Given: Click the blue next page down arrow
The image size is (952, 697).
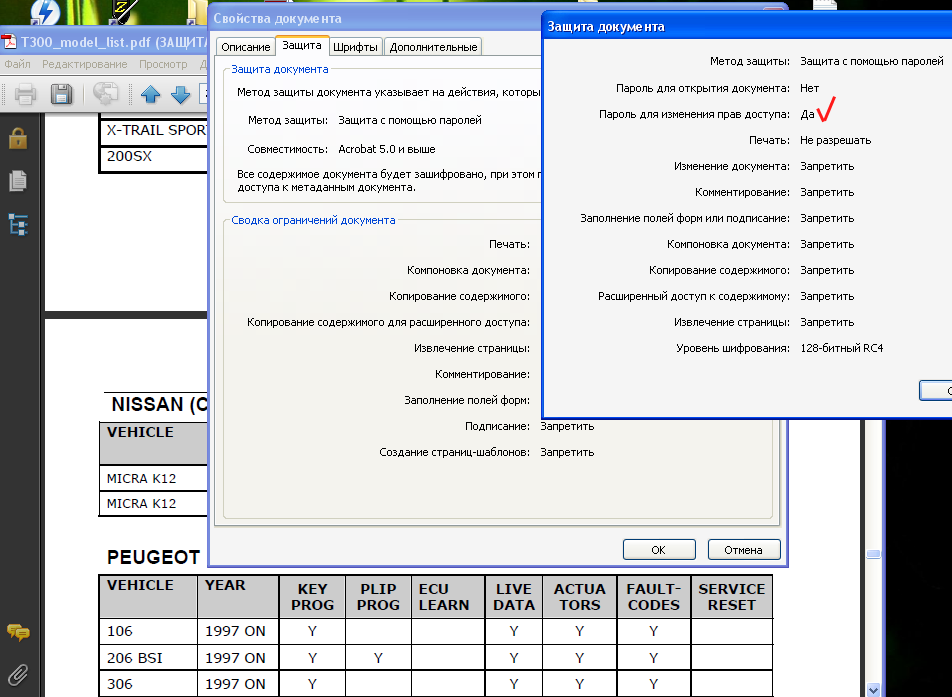Looking at the screenshot, I should click(x=181, y=95).
